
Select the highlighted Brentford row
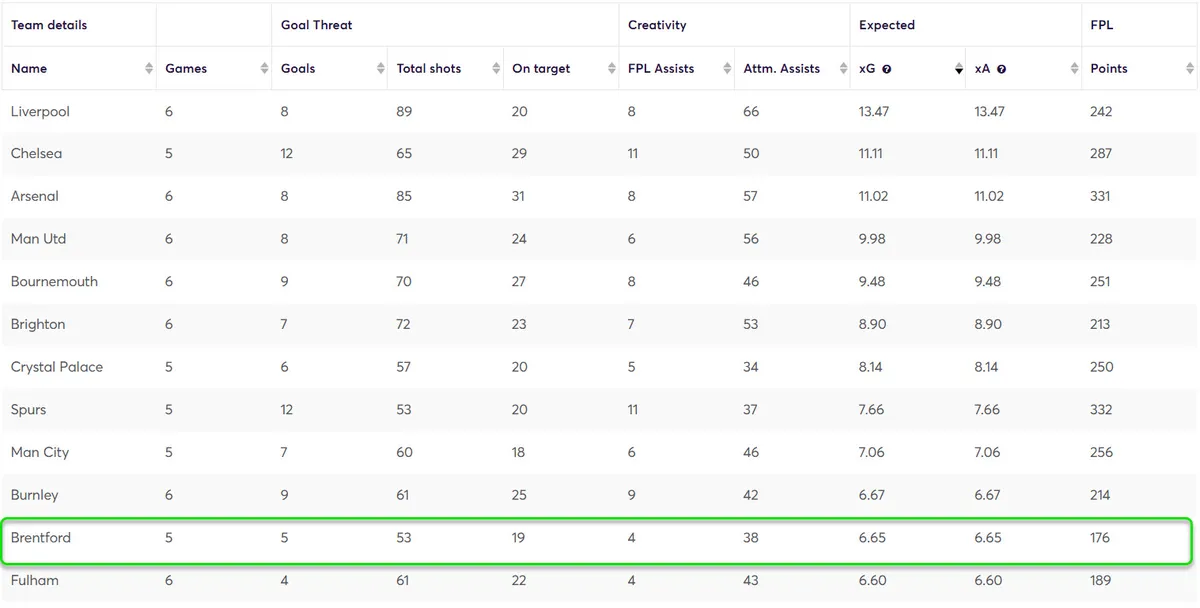(41, 538)
